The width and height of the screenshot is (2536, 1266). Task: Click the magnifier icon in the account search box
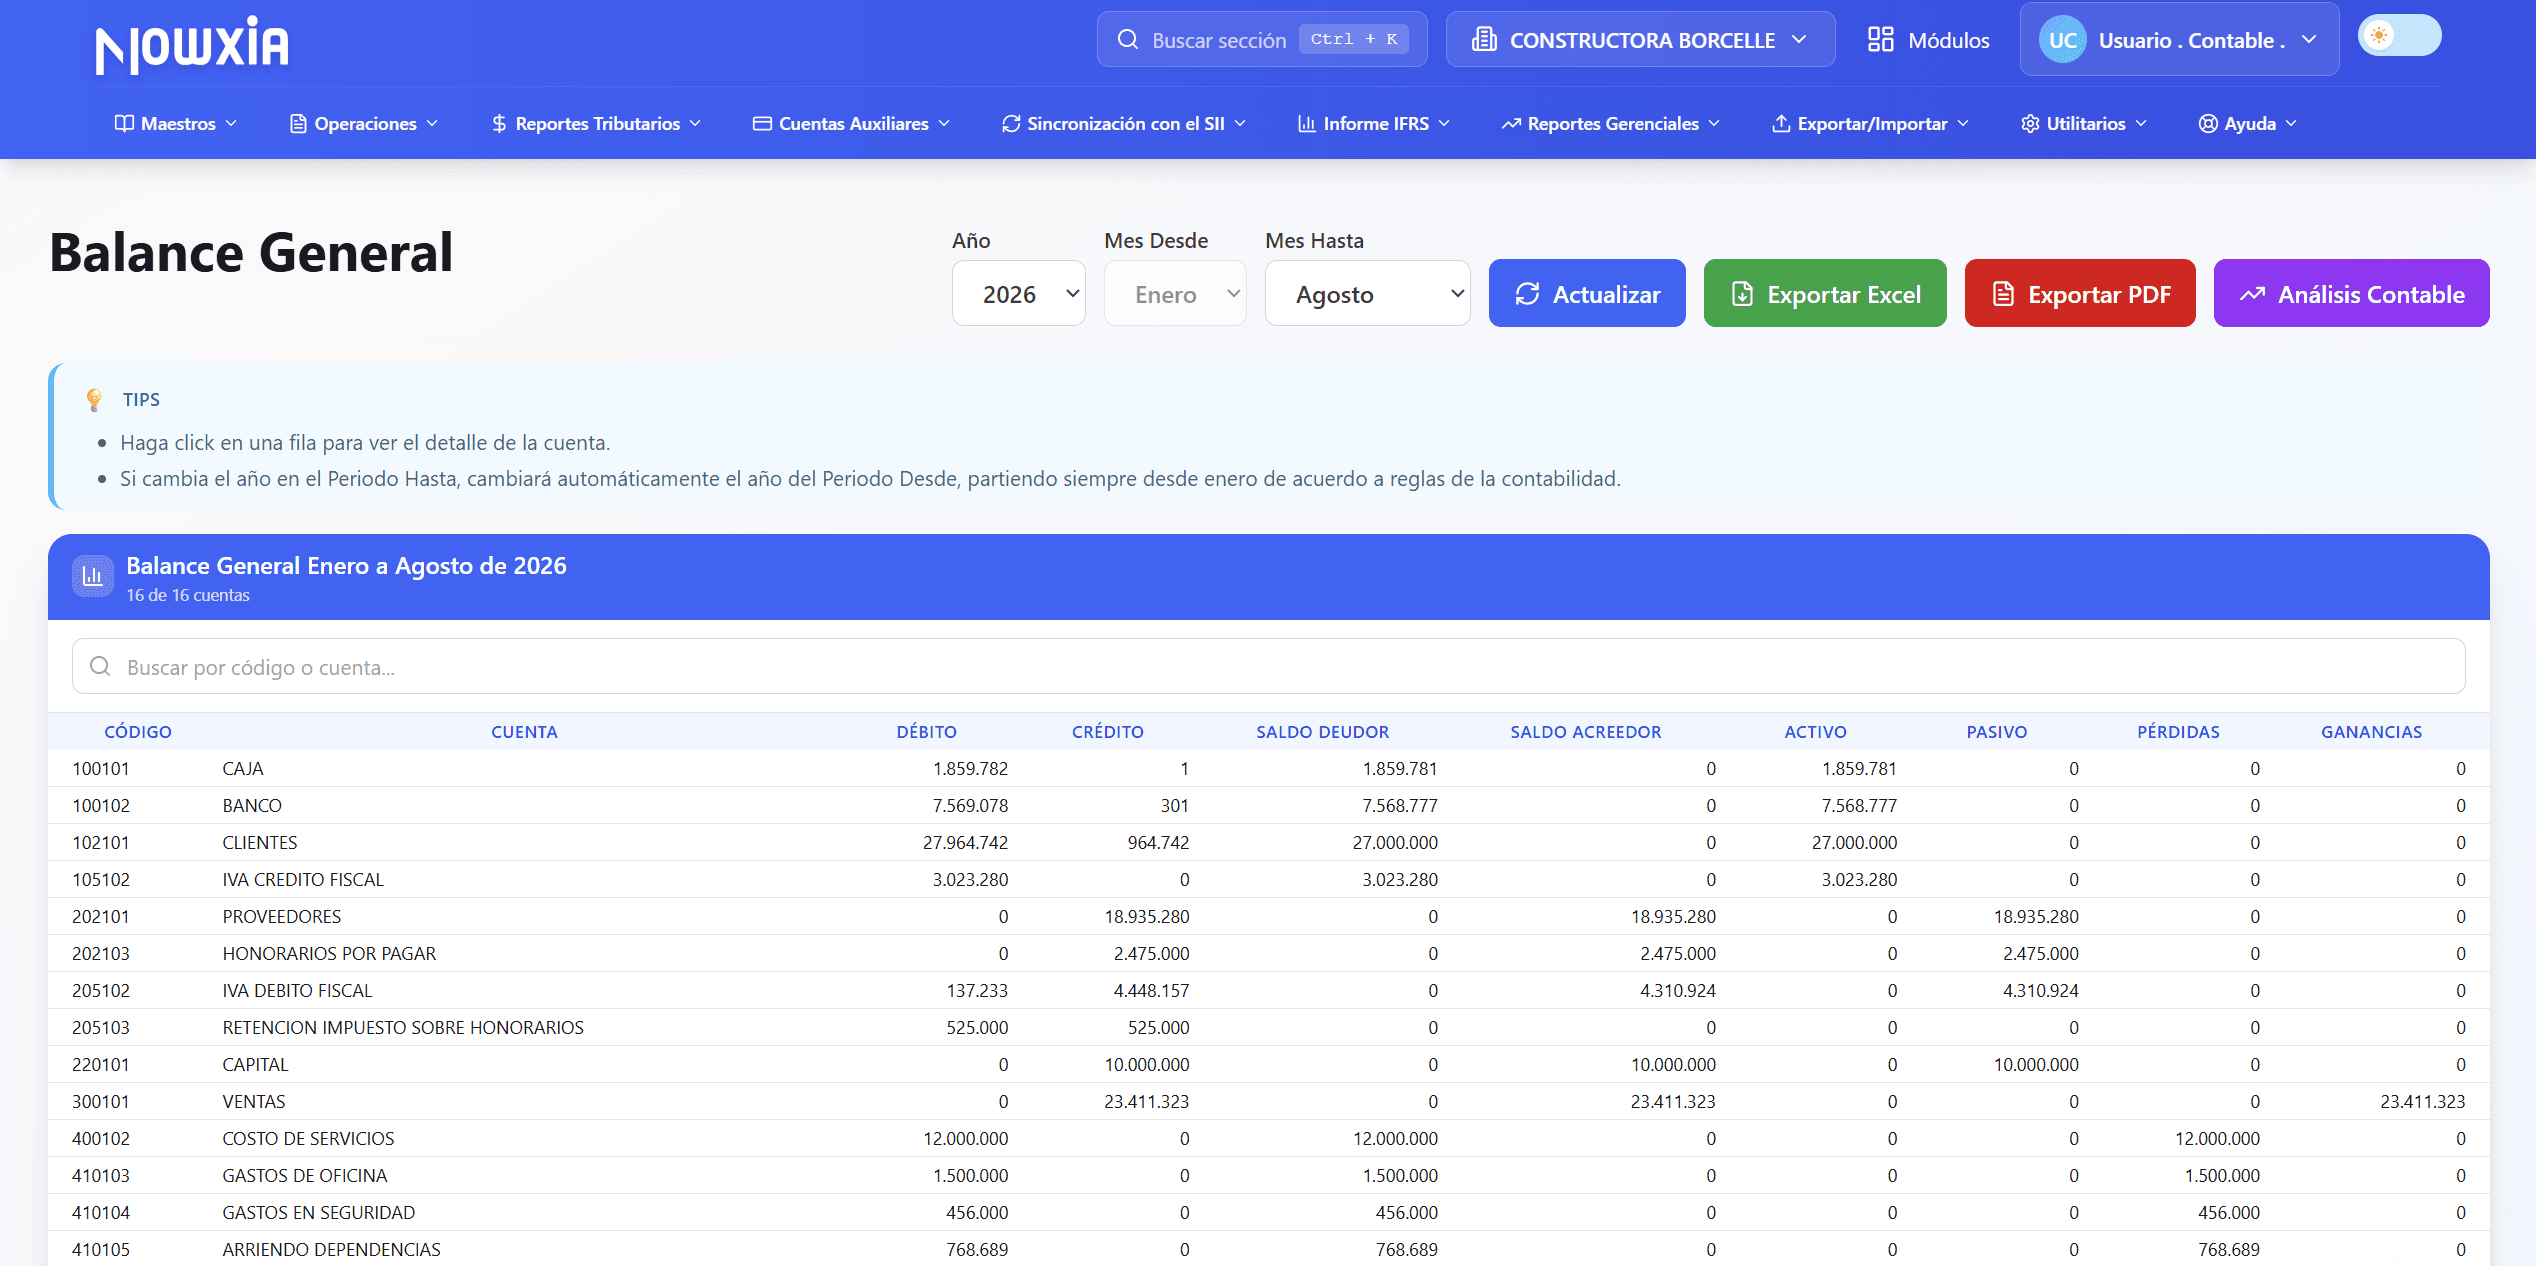pos(100,666)
